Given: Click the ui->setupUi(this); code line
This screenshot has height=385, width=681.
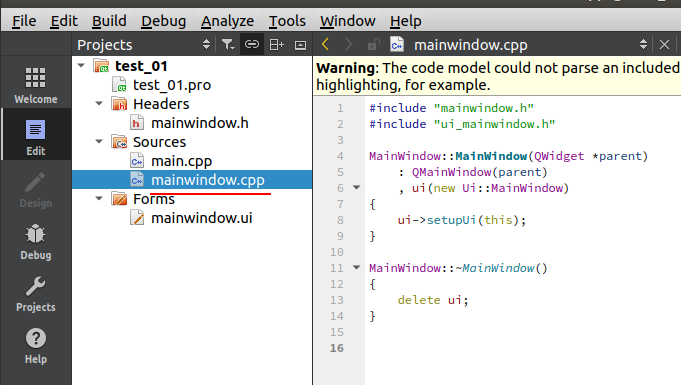Looking at the screenshot, I should 462,220.
